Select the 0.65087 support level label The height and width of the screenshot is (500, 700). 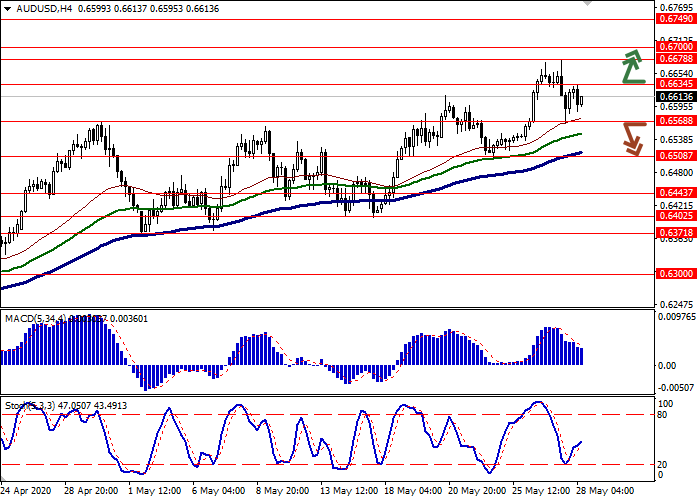point(676,156)
